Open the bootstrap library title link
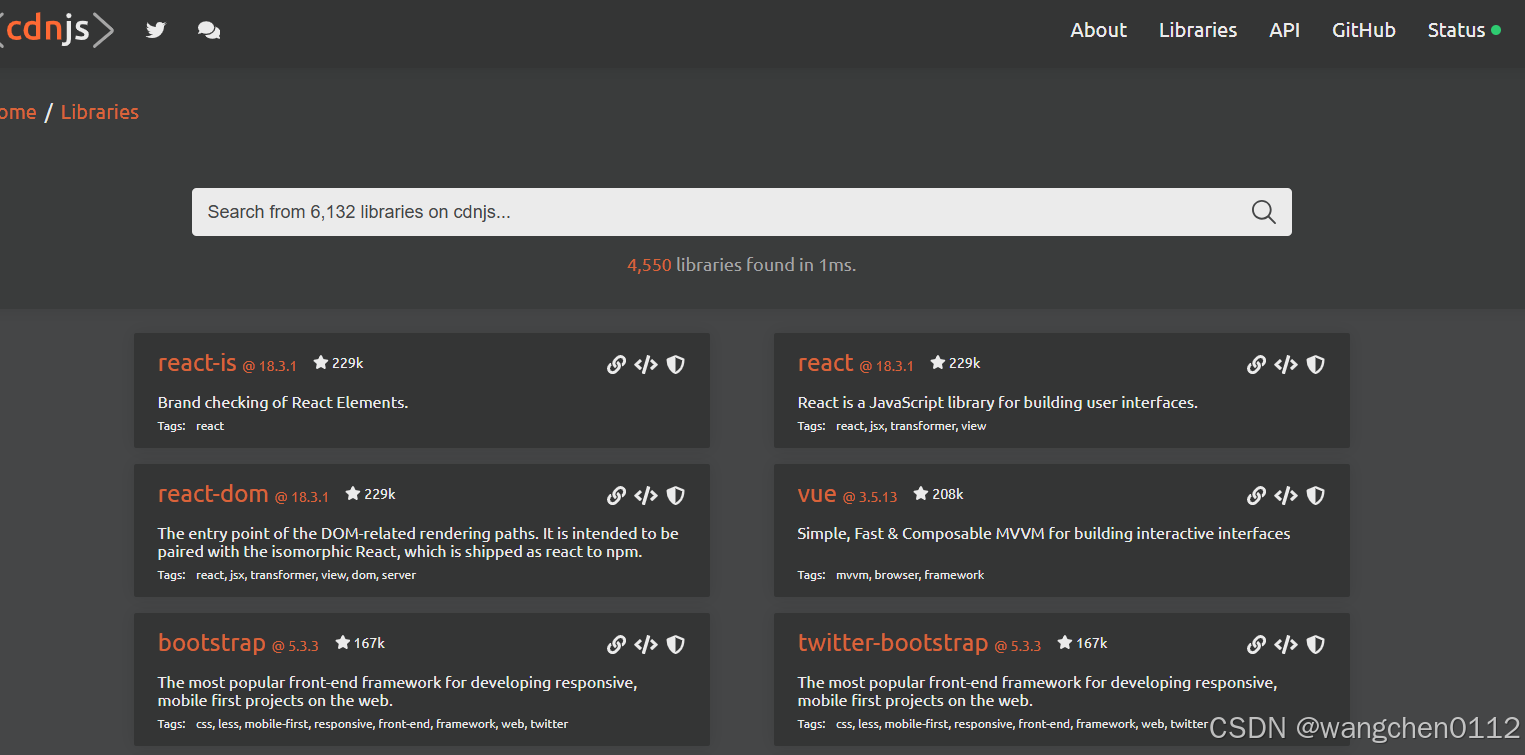1525x755 pixels. click(212, 643)
